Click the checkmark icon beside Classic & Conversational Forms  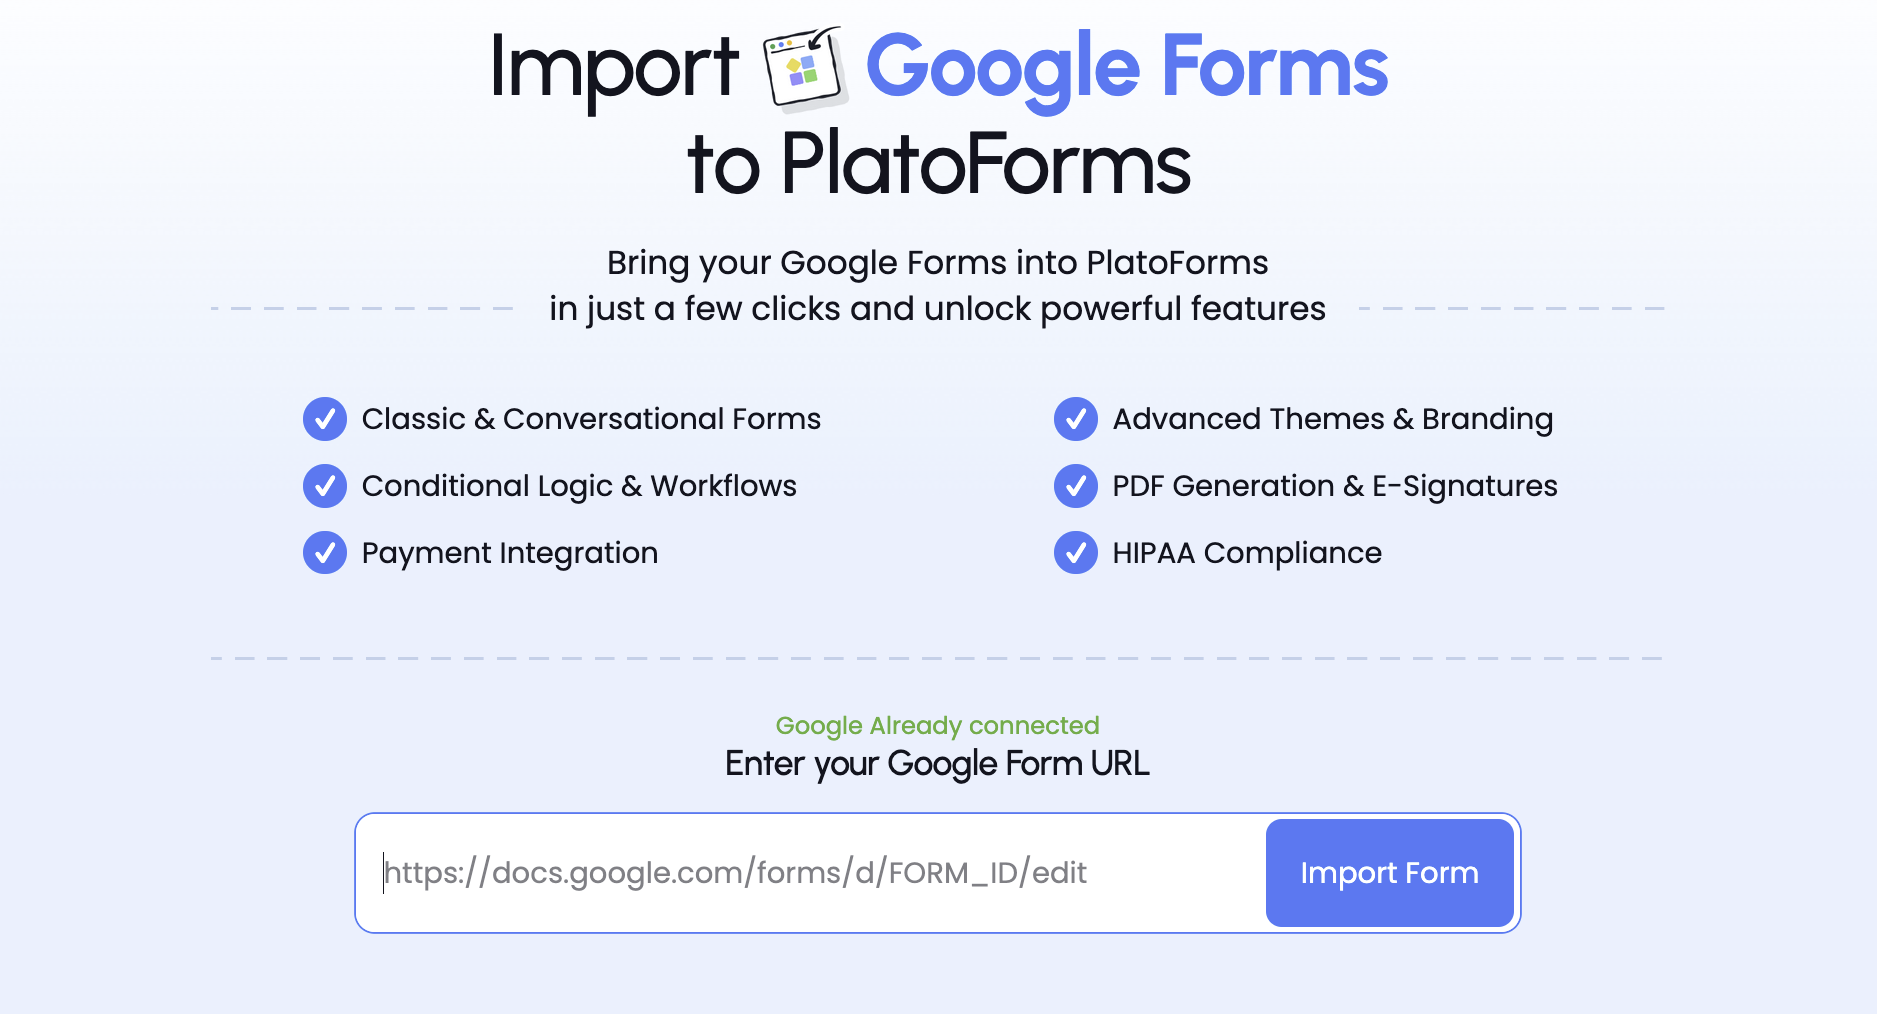pyautogui.click(x=325, y=419)
